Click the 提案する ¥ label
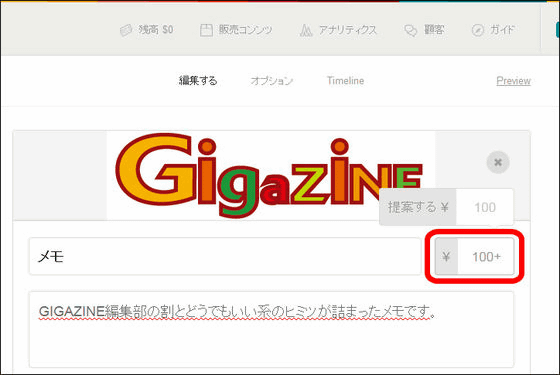Screen dimensions: 560x375 tap(418, 207)
